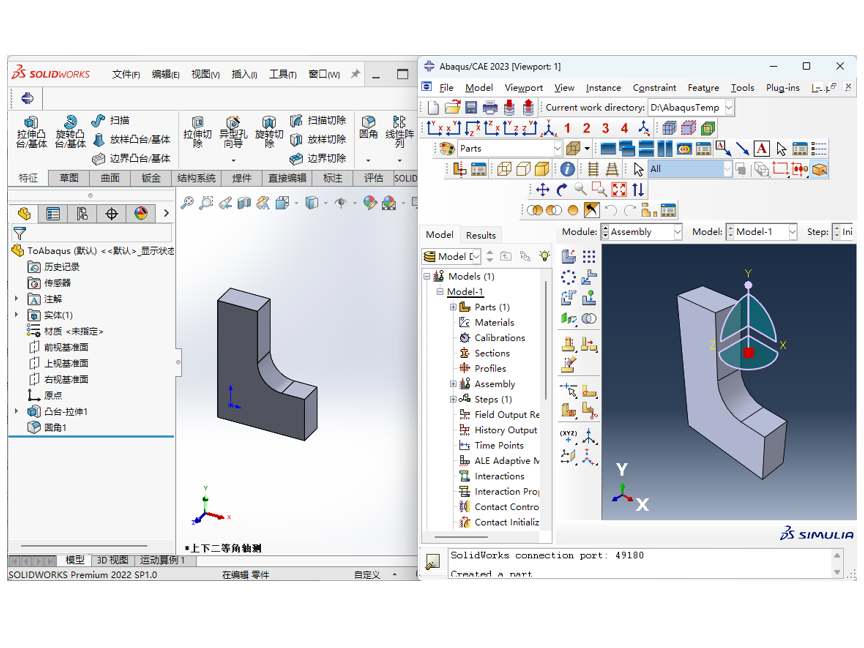Open the PropertyManager tab icon

(x=53, y=213)
